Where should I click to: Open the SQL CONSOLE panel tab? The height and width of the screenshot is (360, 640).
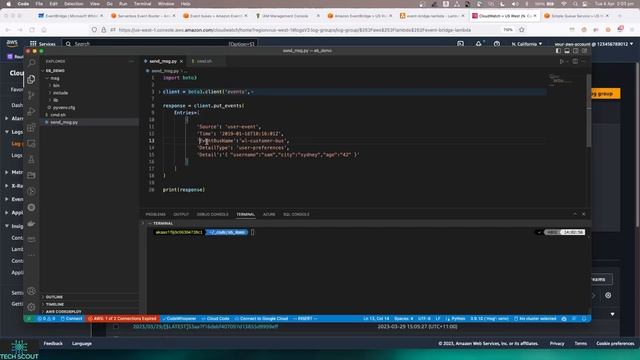(x=296, y=214)
